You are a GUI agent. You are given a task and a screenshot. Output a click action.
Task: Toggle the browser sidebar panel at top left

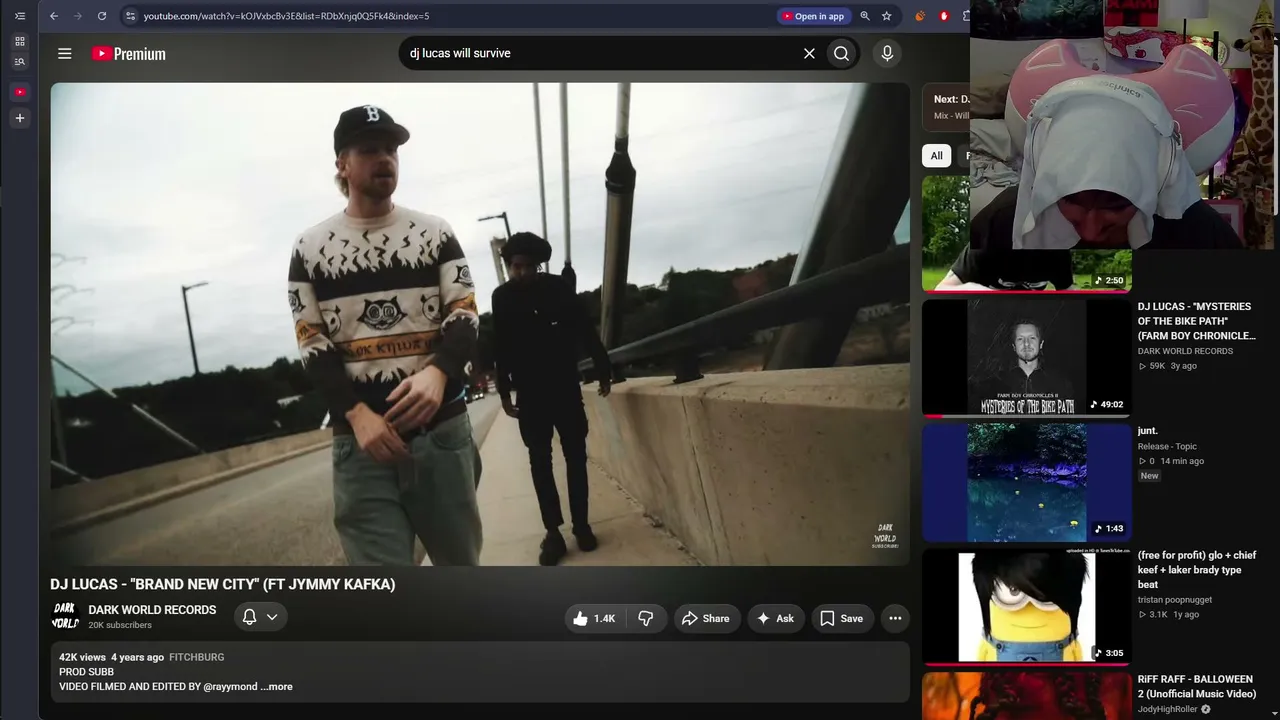coord(20,16)
